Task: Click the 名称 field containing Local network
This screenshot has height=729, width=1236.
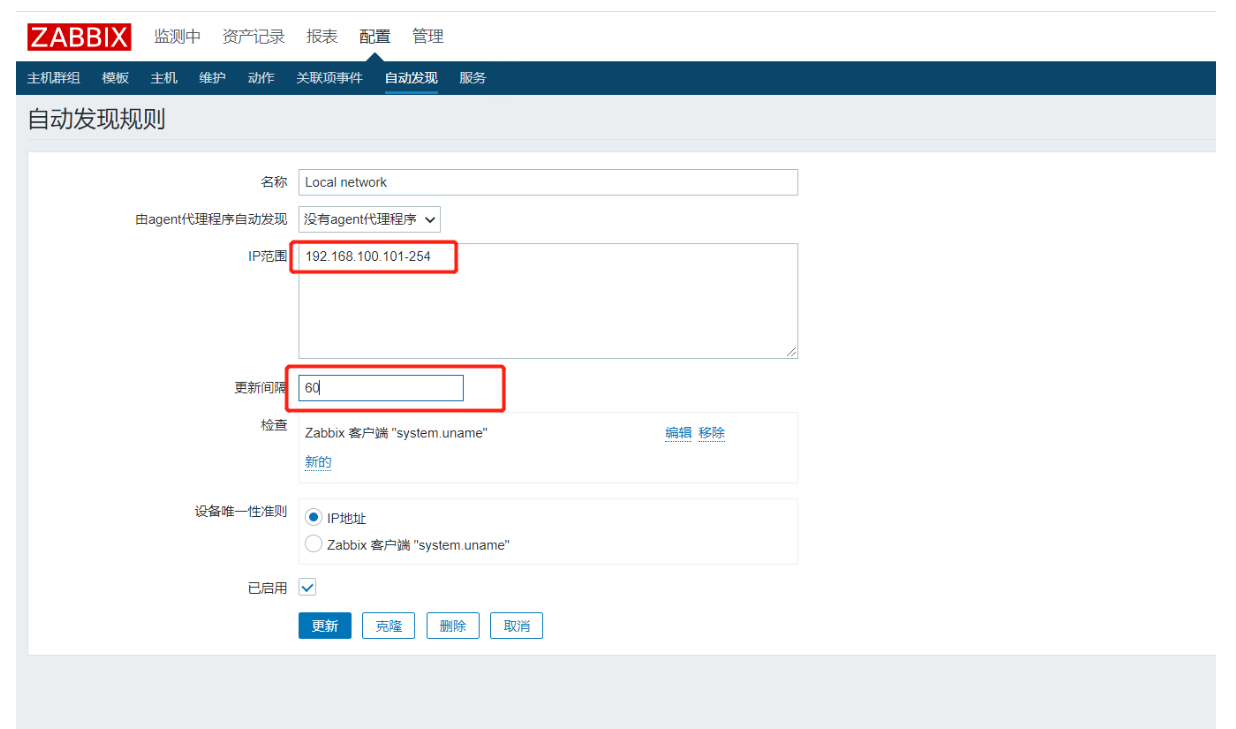Action: (x=548, y=182)
